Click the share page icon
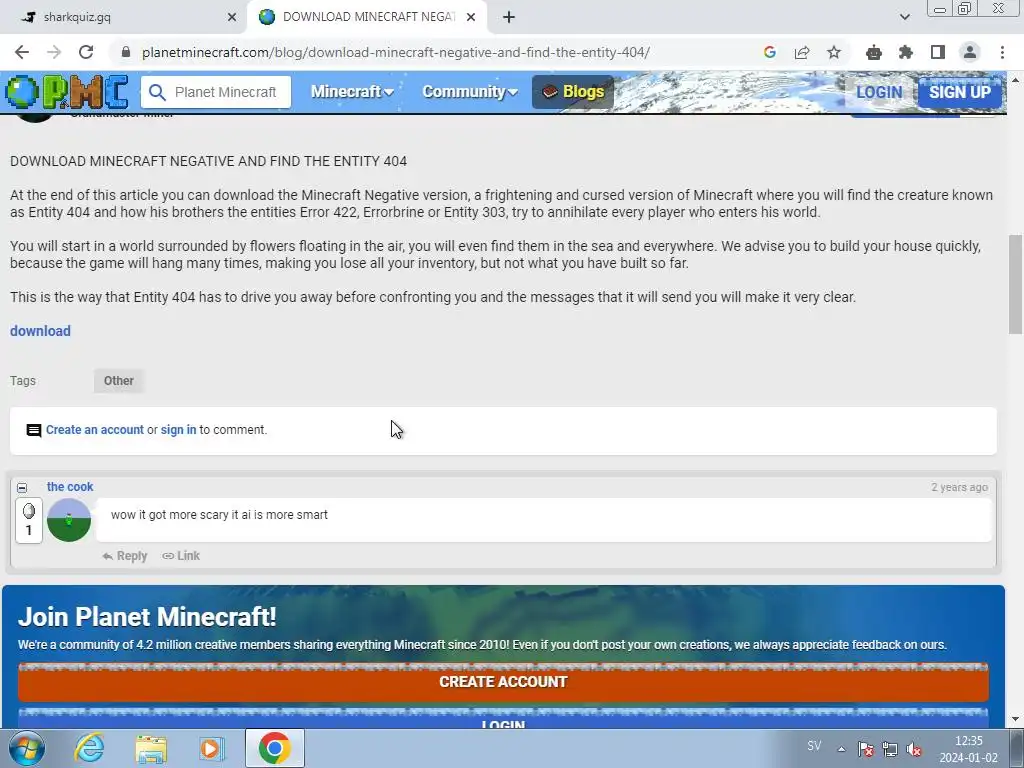This screenshot has height=768, width=1024. (x=802, y=52)
